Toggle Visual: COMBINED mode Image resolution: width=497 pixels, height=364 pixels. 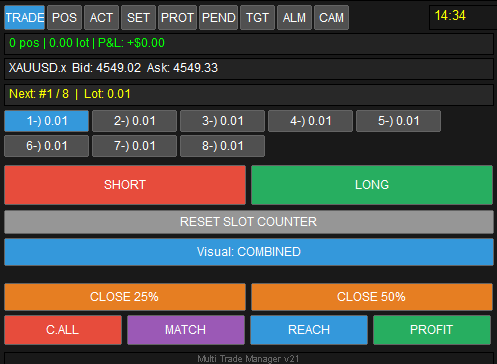click(249, 252)
